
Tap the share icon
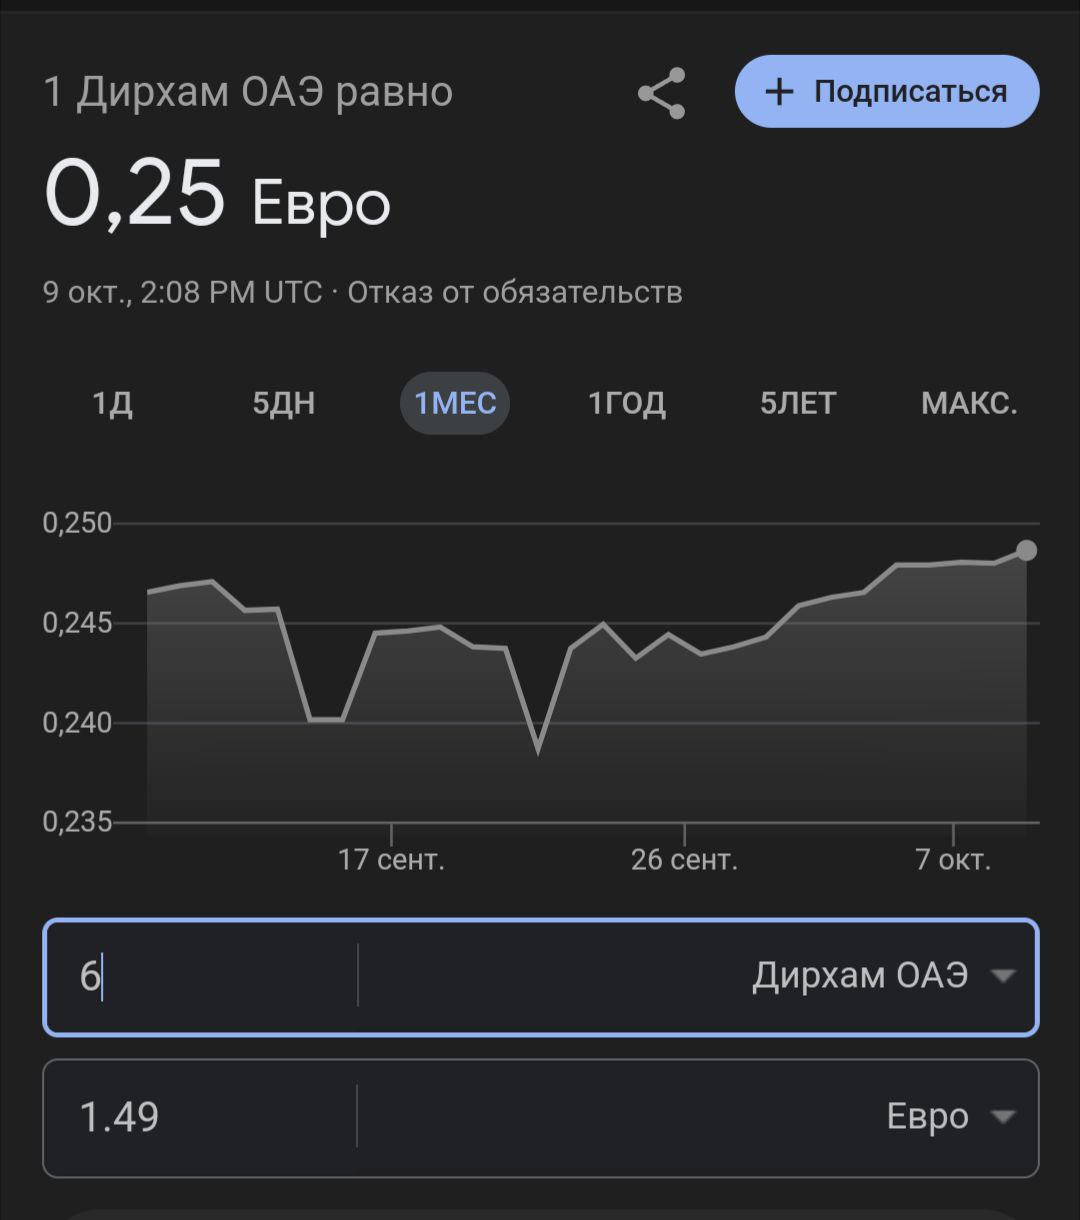pos(662,93)
